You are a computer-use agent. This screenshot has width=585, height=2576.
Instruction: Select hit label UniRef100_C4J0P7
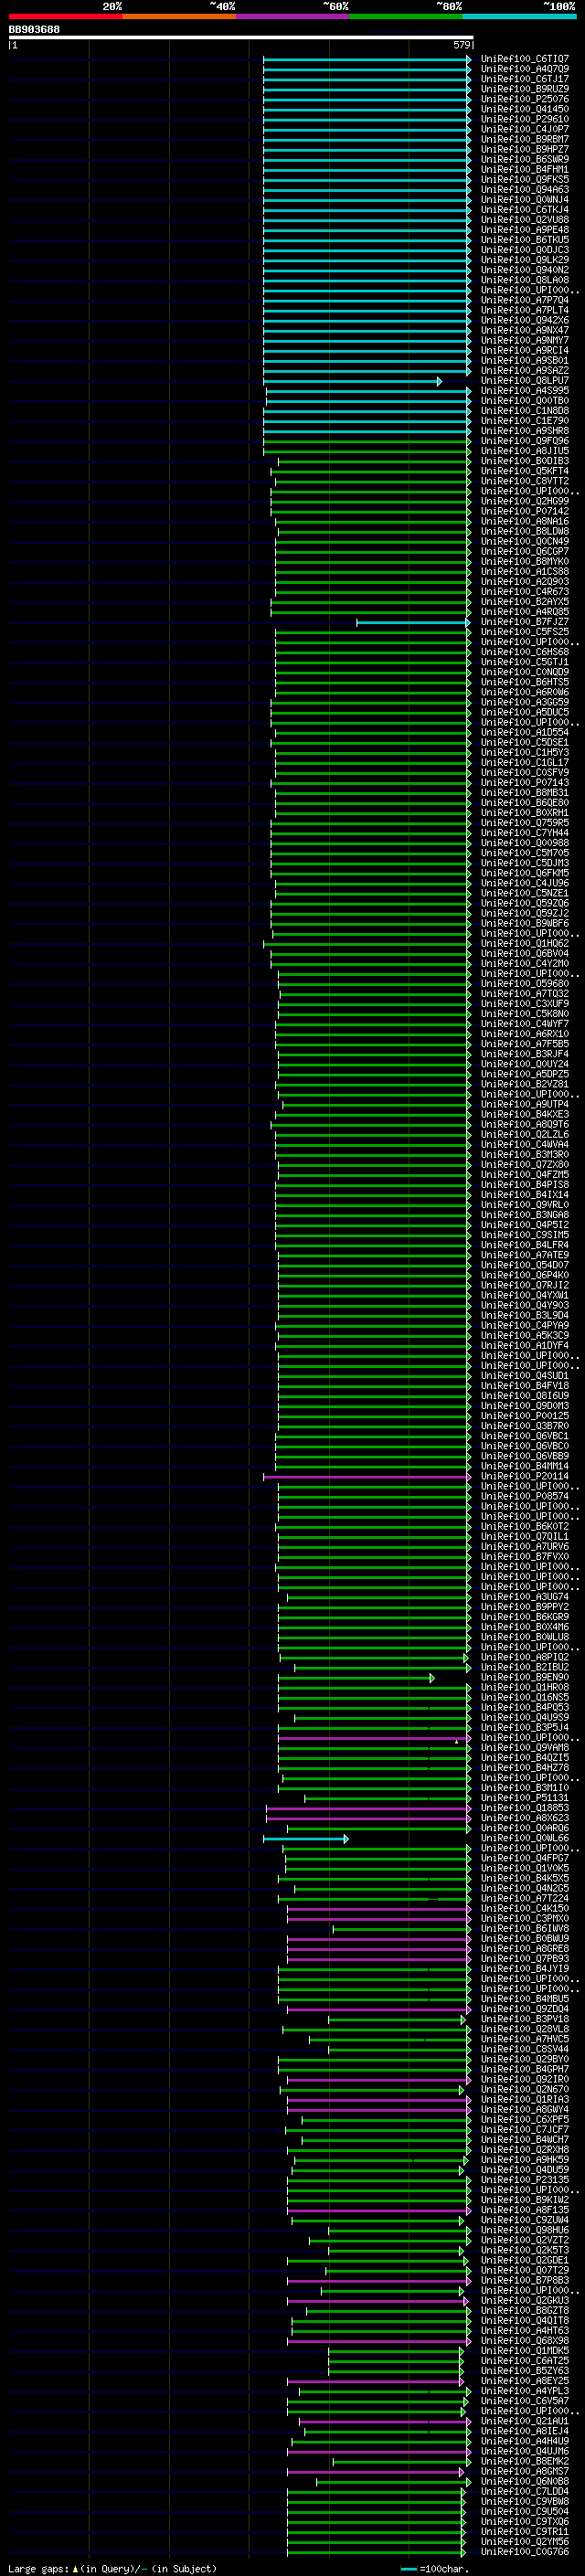coord(525,129)
